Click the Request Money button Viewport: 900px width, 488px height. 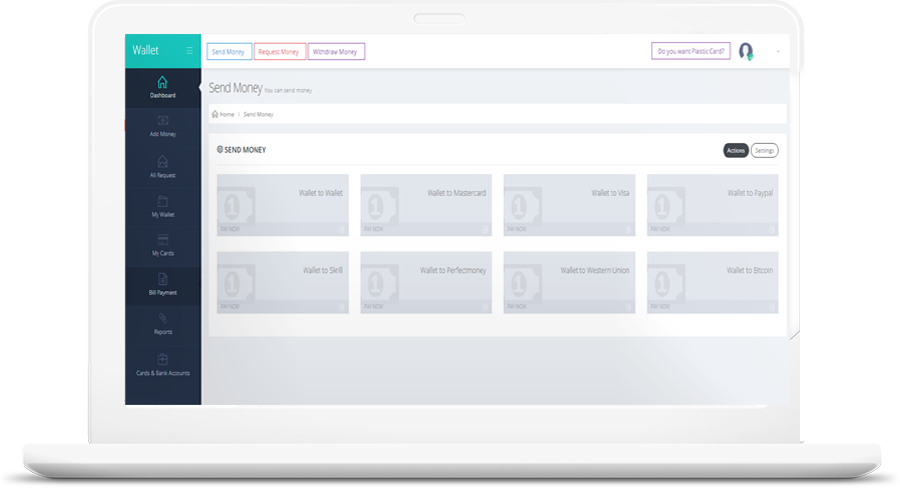click(280, 51)
